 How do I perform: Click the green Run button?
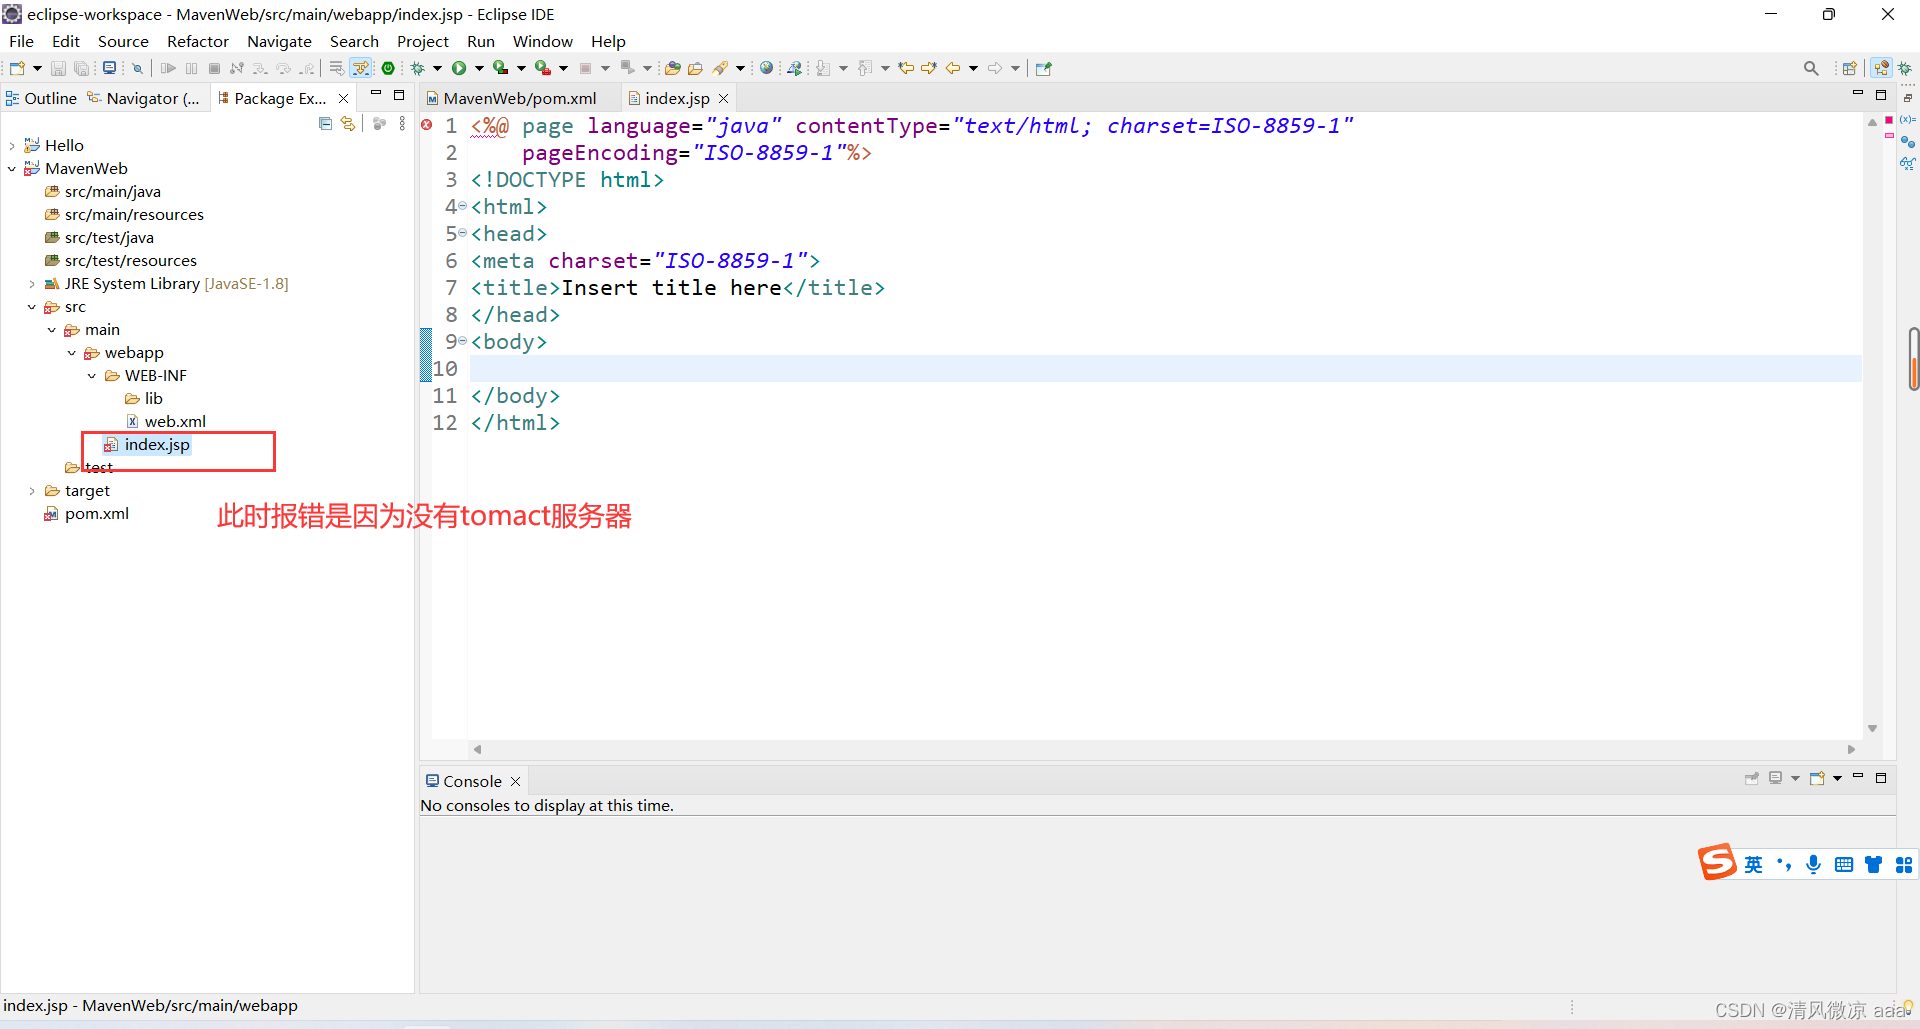459,68
